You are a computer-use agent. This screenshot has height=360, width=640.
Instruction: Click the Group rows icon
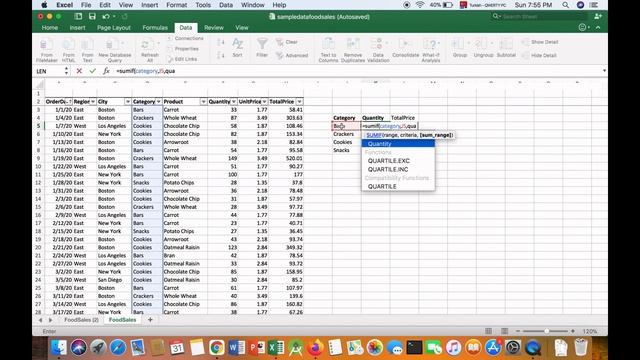click(x=459, y=44)
